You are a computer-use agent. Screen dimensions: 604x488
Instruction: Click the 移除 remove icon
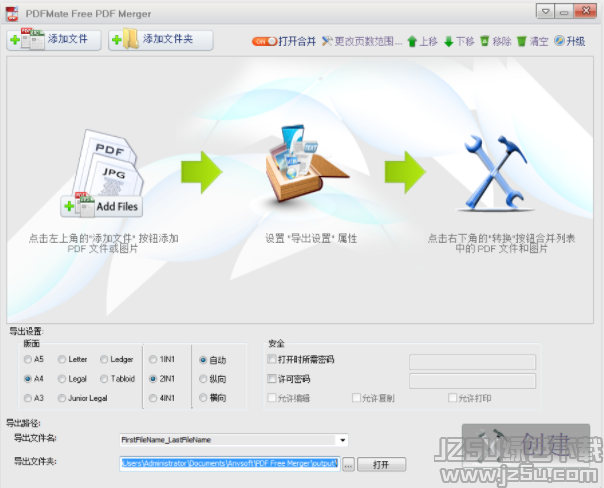[x=485, y=41]
